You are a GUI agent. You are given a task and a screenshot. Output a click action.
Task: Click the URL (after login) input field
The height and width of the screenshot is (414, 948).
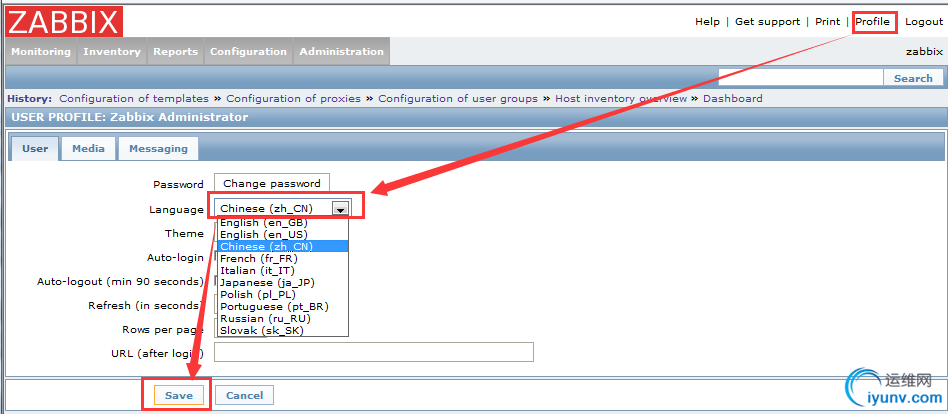374,352
